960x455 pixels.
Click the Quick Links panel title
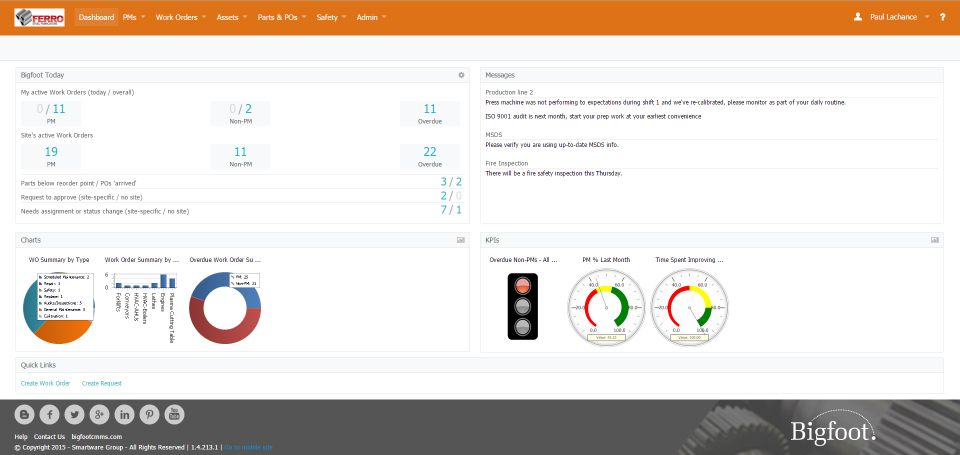click(39, 365)
